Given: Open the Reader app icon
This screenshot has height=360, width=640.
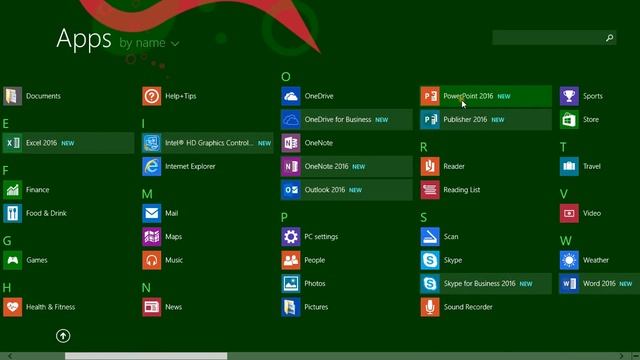Looking at the screenshot, I should point(430,166).
